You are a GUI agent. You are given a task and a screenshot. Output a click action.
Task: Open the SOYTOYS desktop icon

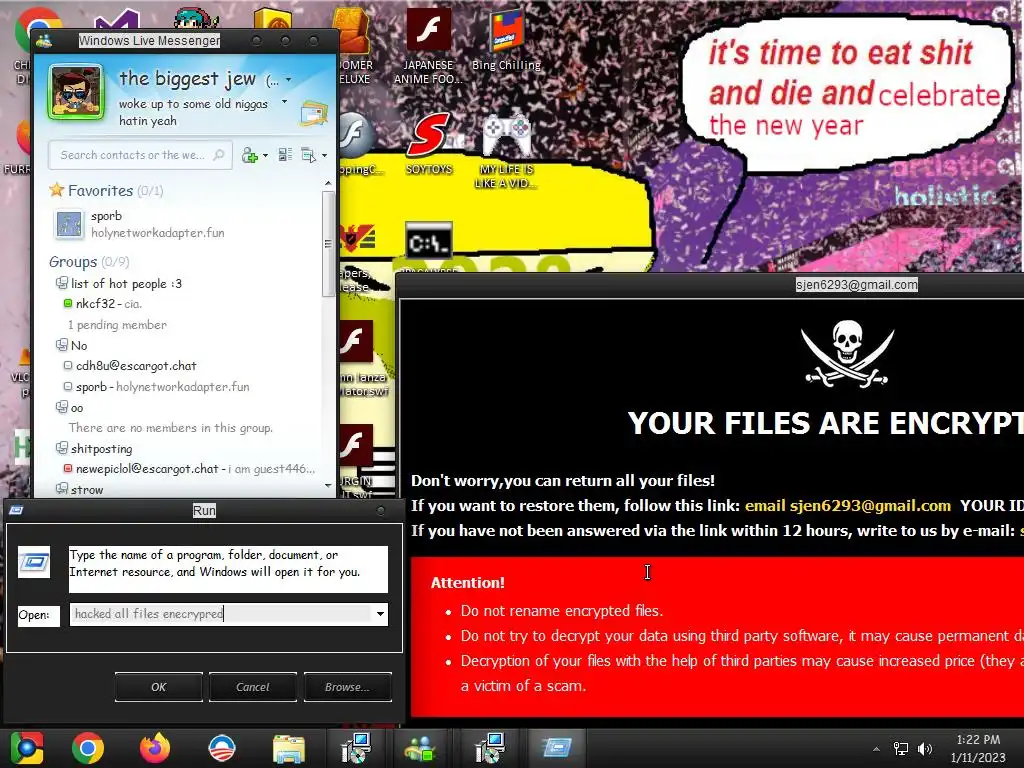click(x=428, y=144)
